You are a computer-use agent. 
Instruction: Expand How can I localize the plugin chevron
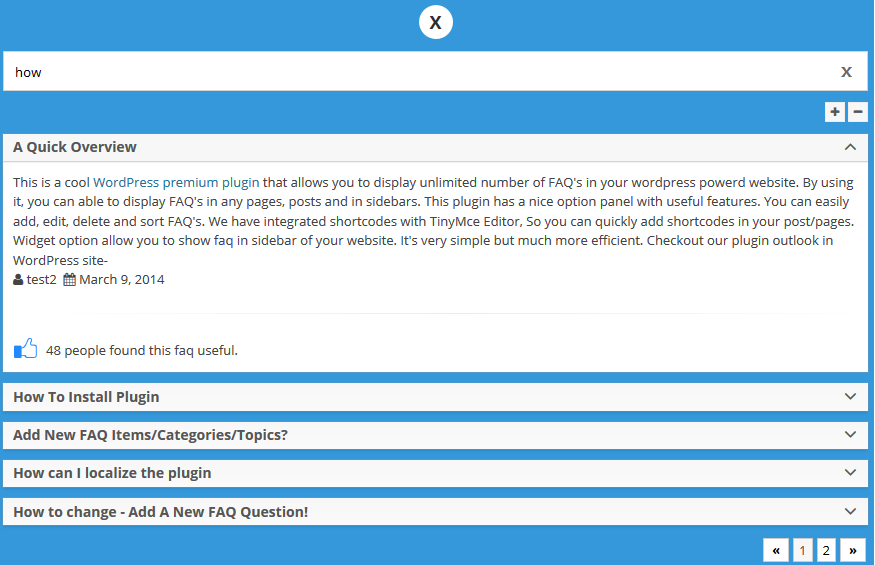pyautogui.click(x=850, y=472)
